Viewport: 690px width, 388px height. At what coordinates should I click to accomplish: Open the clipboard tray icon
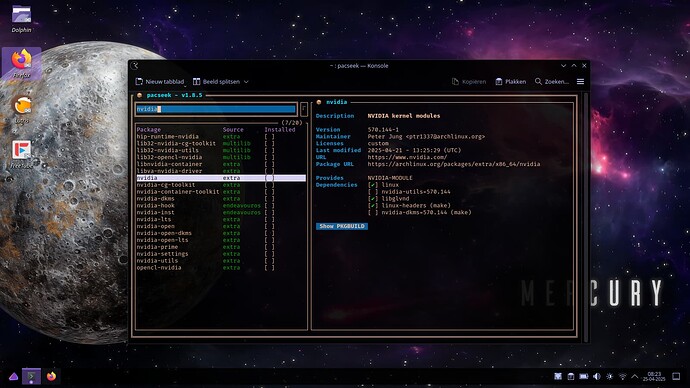(571, 377)
